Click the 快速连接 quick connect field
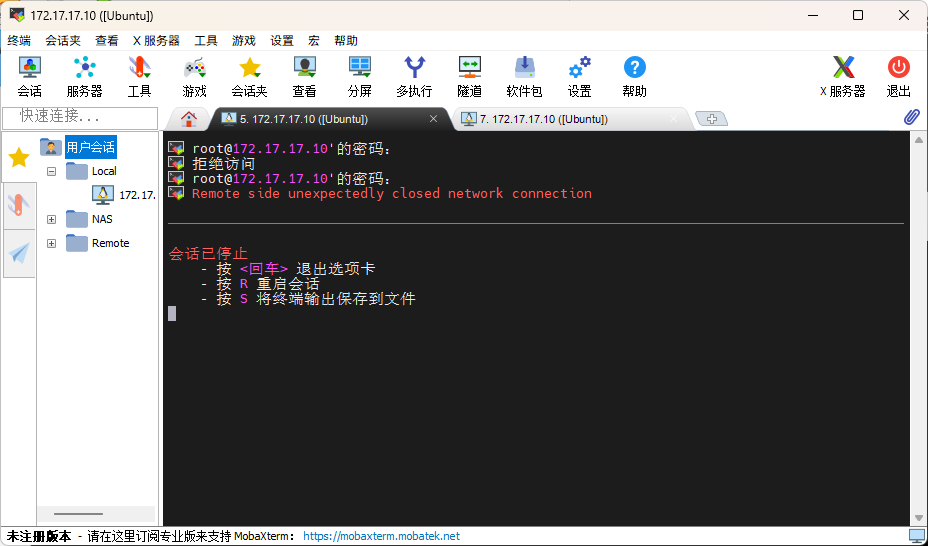The width and height of the screenshot is (928, 546). coord(82,117)
